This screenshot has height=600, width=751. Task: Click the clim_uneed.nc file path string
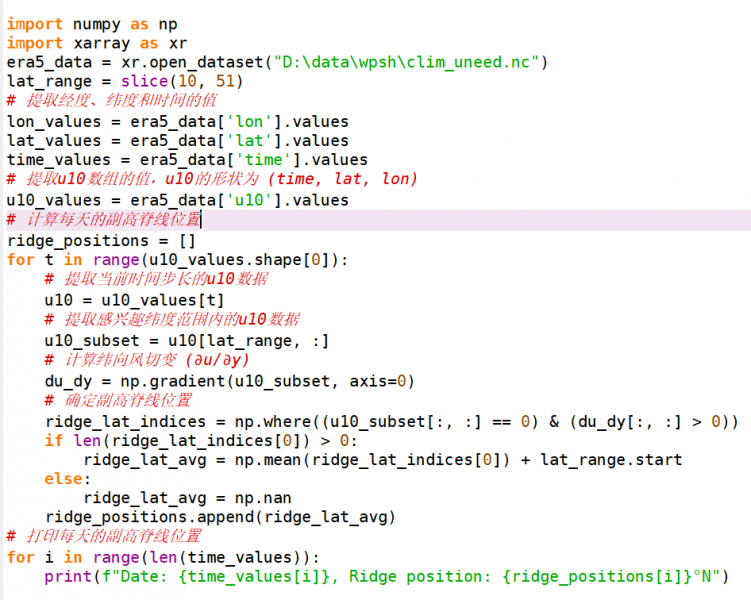[x=412, y=62]
